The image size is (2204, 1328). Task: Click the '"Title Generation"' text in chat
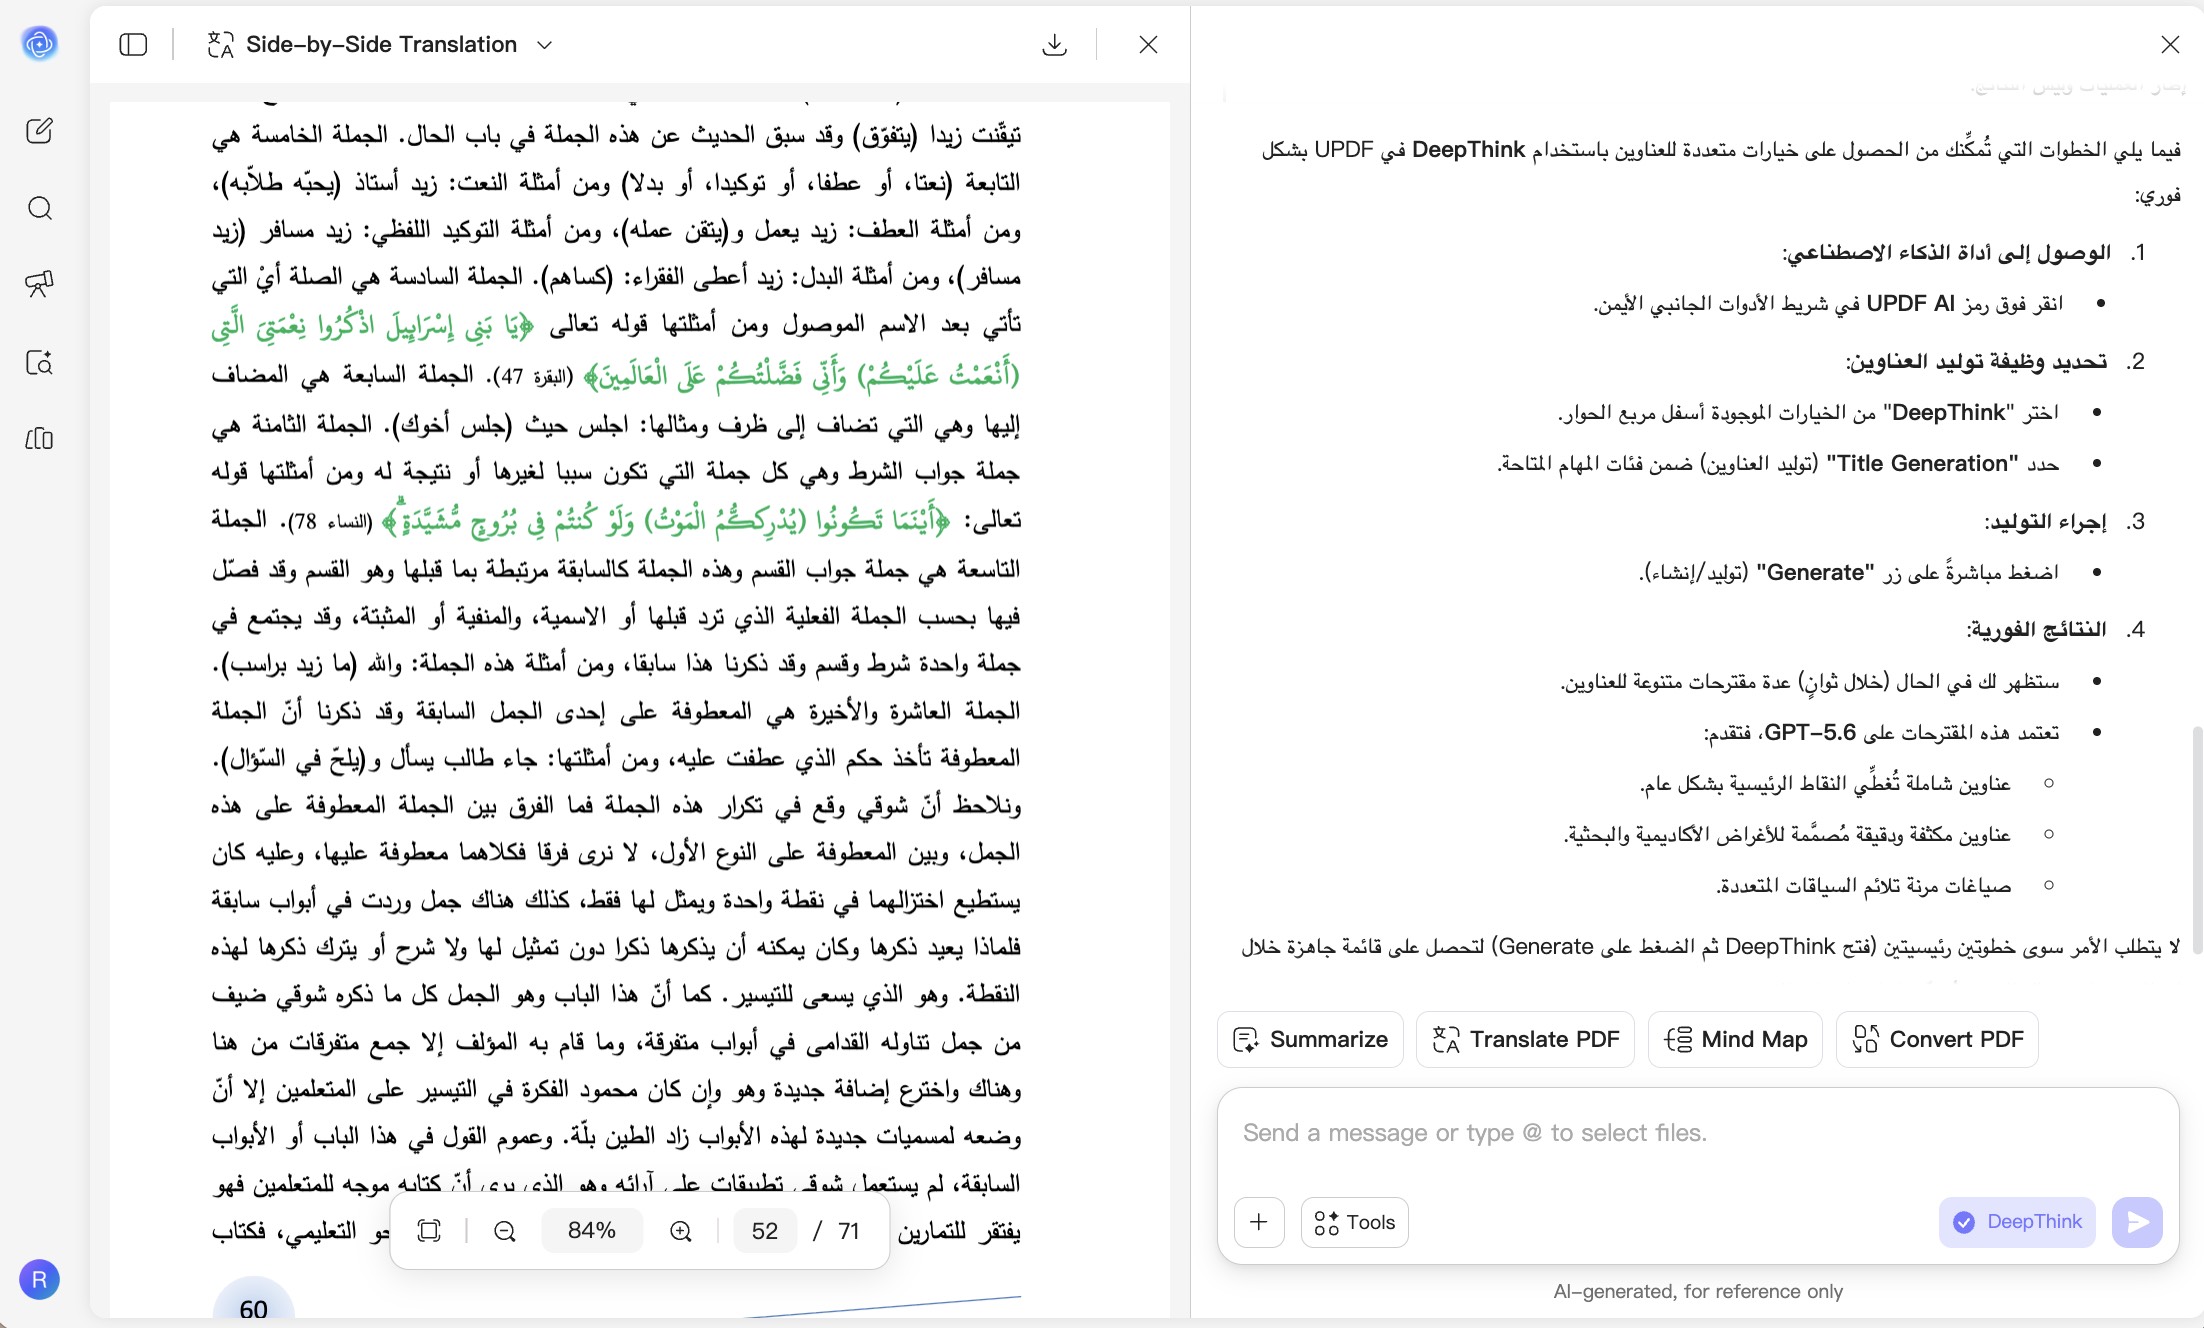[1923, 463]
